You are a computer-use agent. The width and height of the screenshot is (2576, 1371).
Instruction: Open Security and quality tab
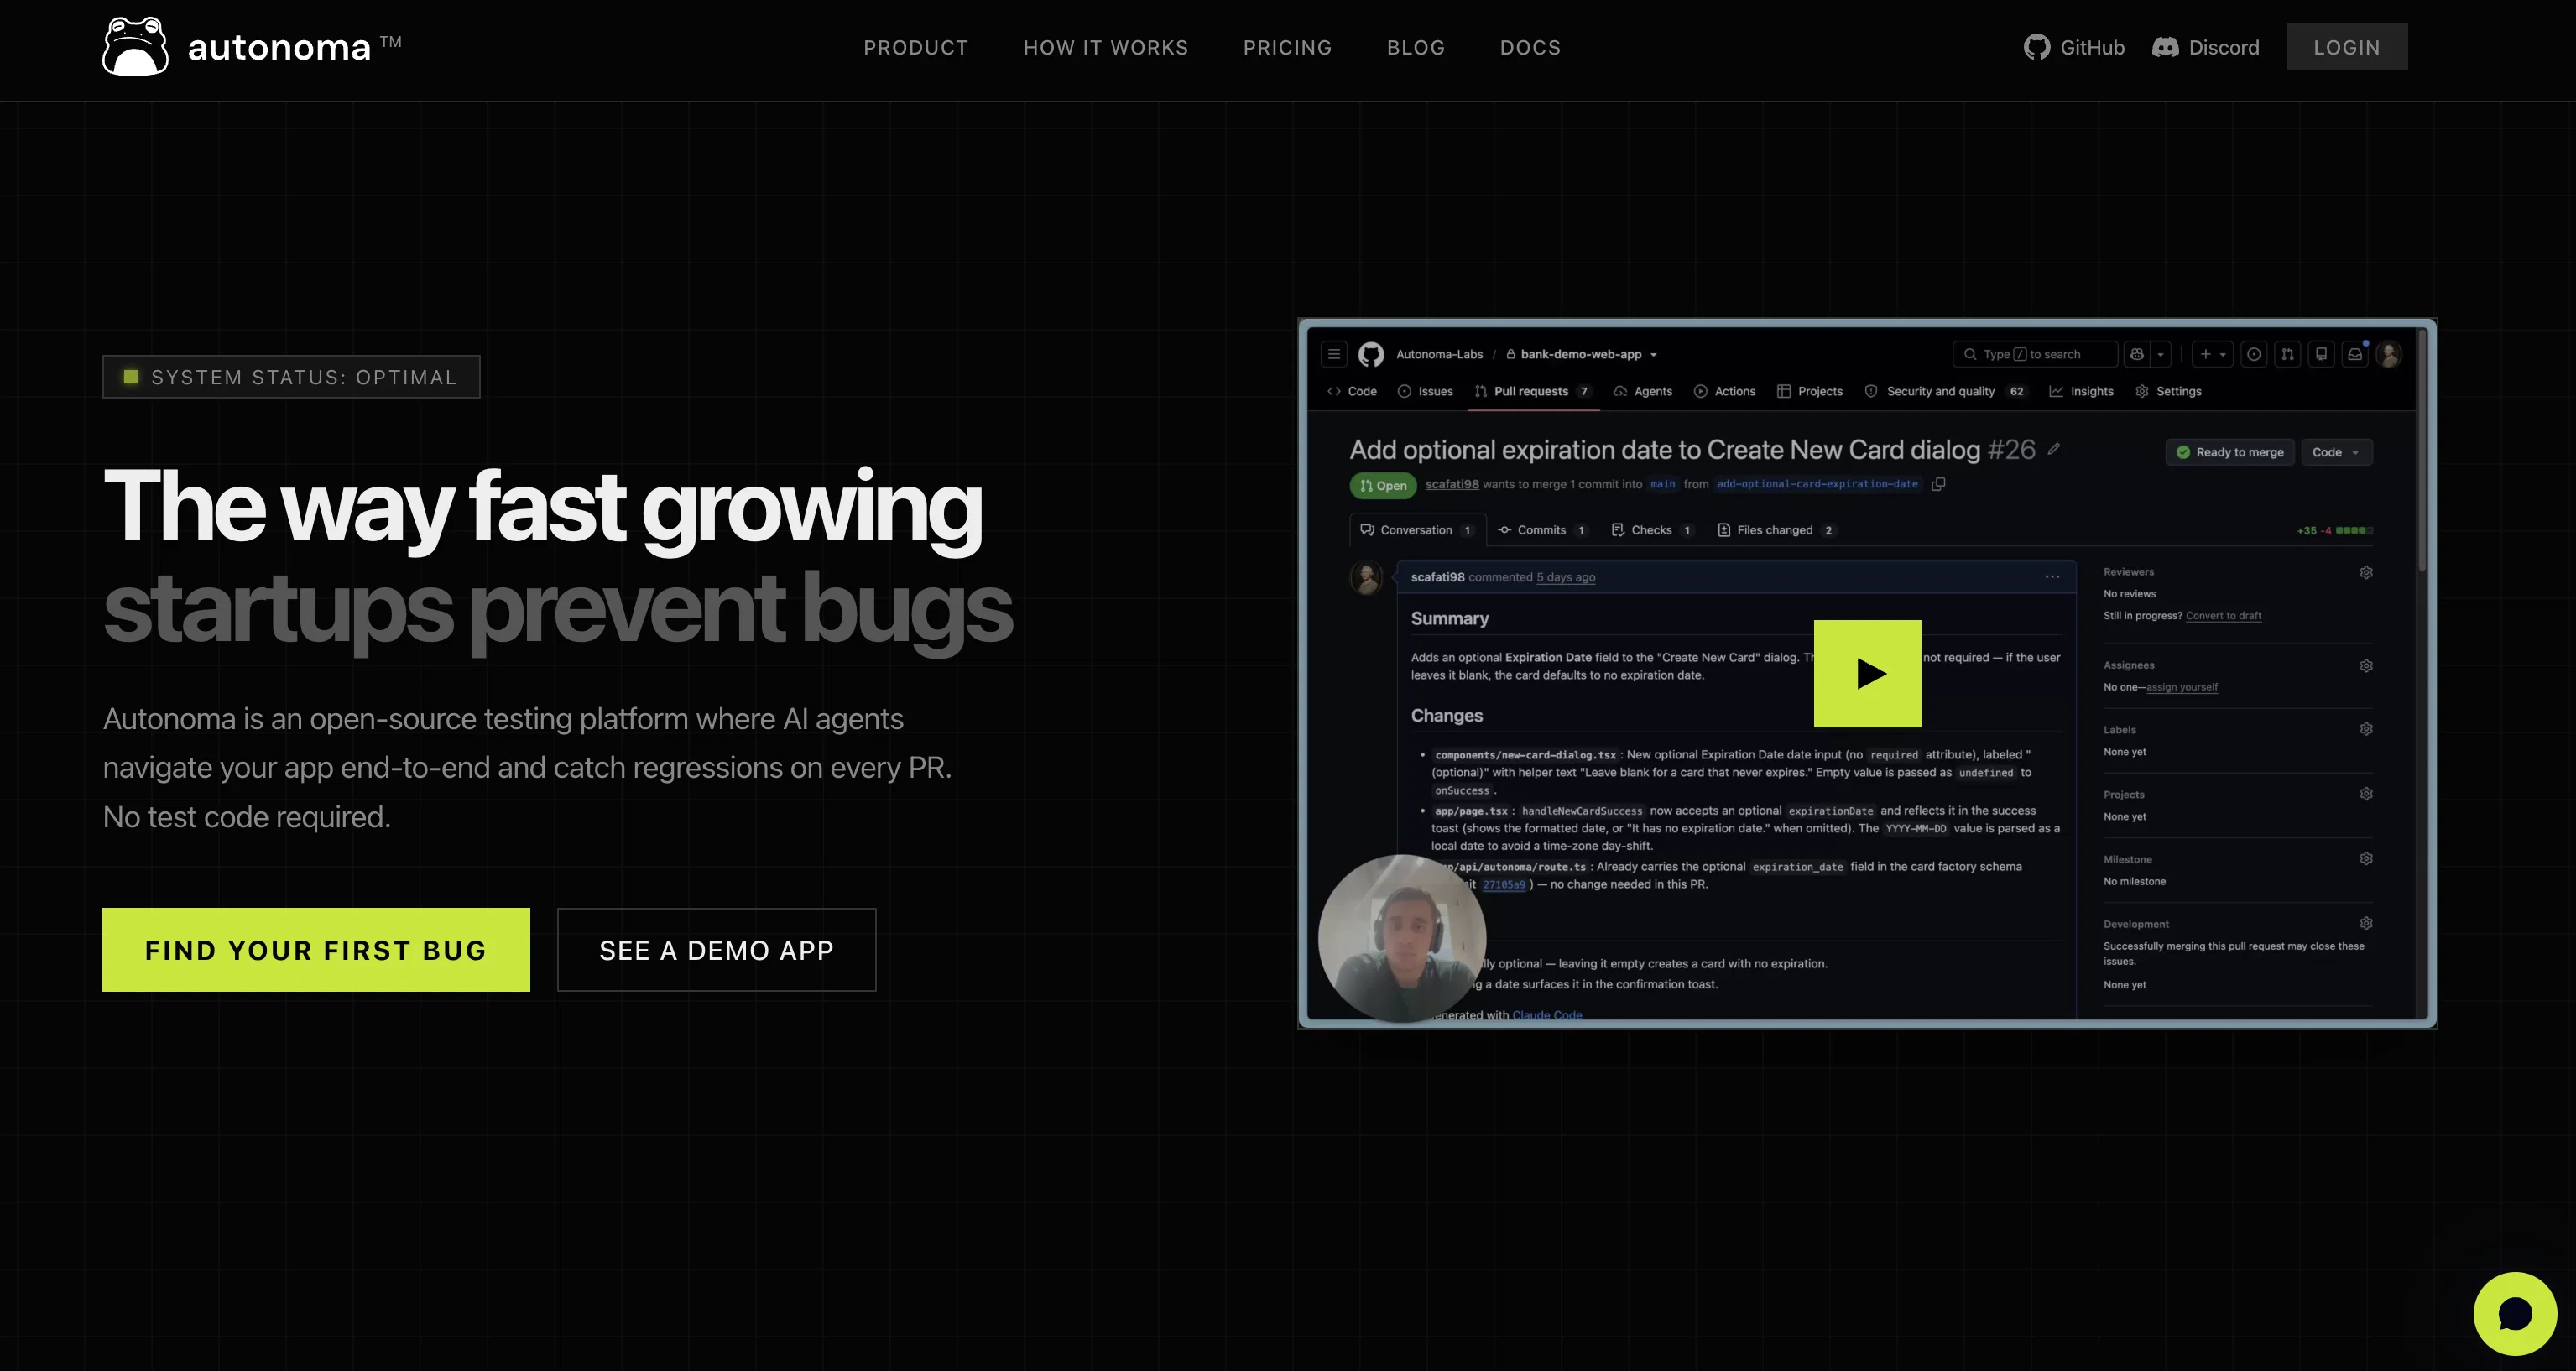click(1946, 391)
